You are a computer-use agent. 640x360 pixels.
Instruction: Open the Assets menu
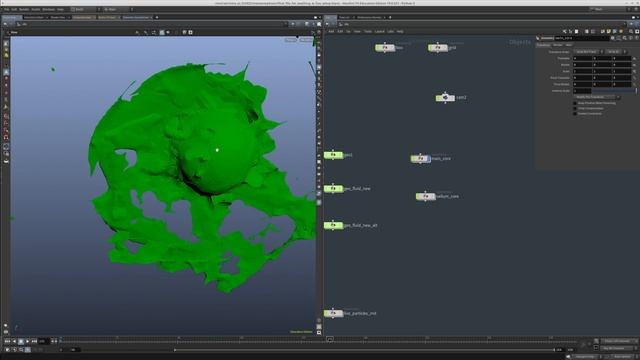[36, 9]
